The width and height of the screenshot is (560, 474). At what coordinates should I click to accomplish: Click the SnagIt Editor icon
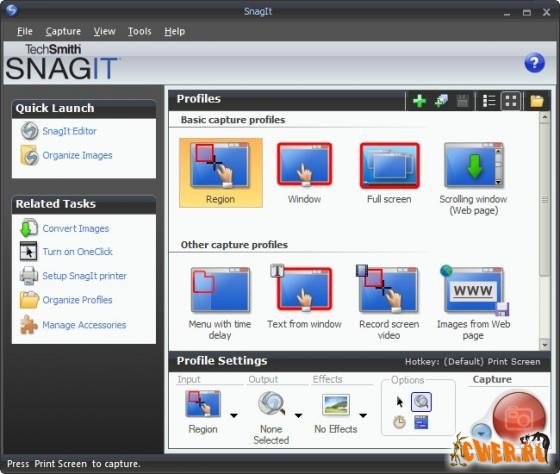(29, 131)
